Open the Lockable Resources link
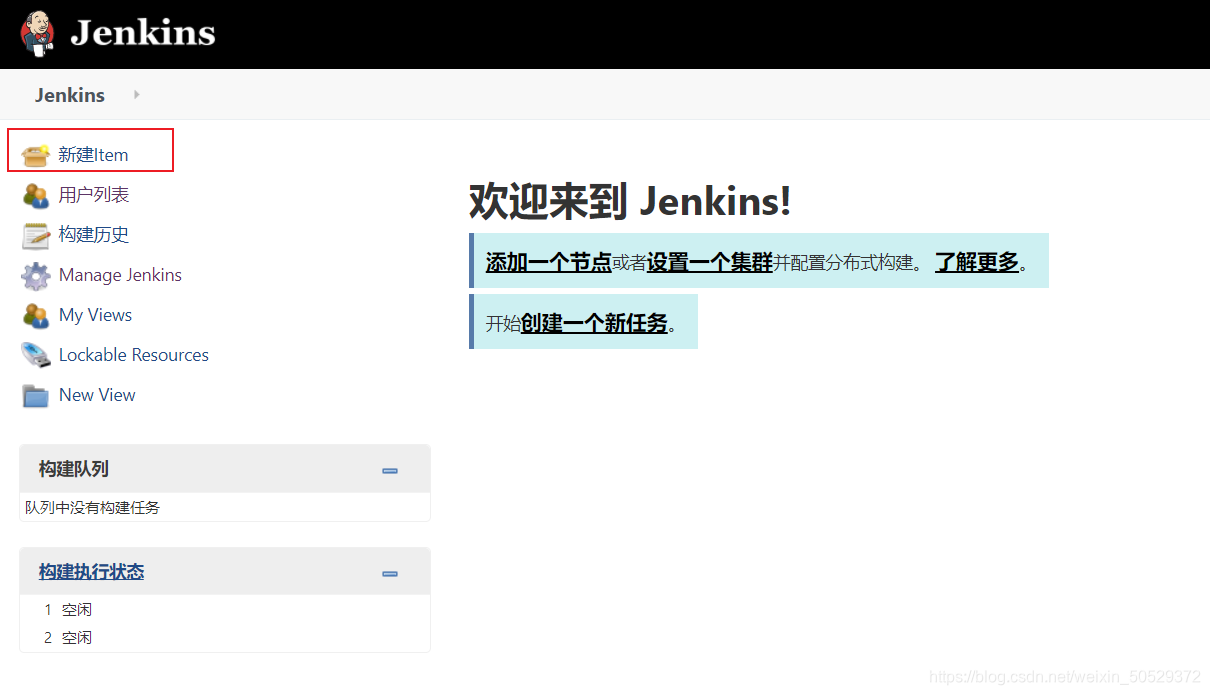Screen dimensions: 1210x695 [x=134, y=355]
